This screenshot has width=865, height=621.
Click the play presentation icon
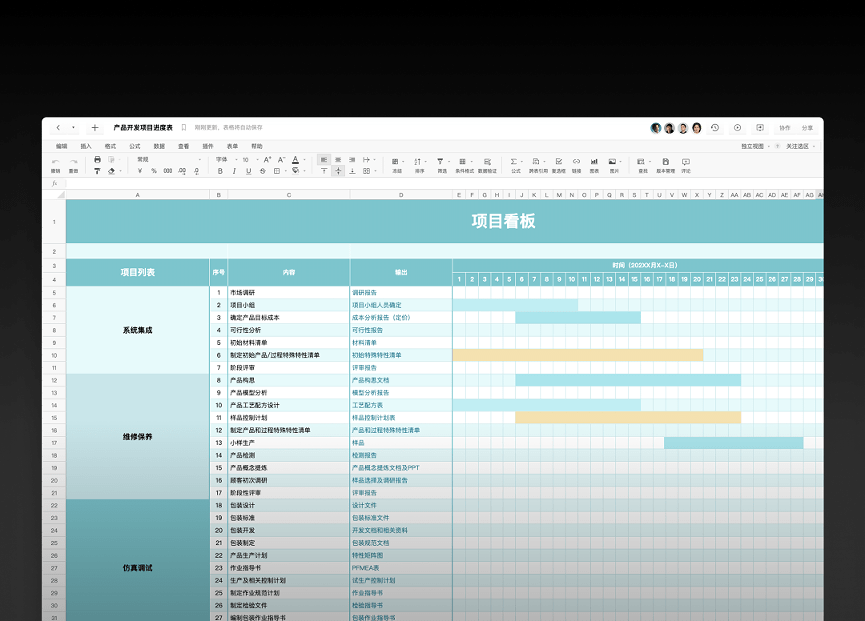(x=738, y=127)
